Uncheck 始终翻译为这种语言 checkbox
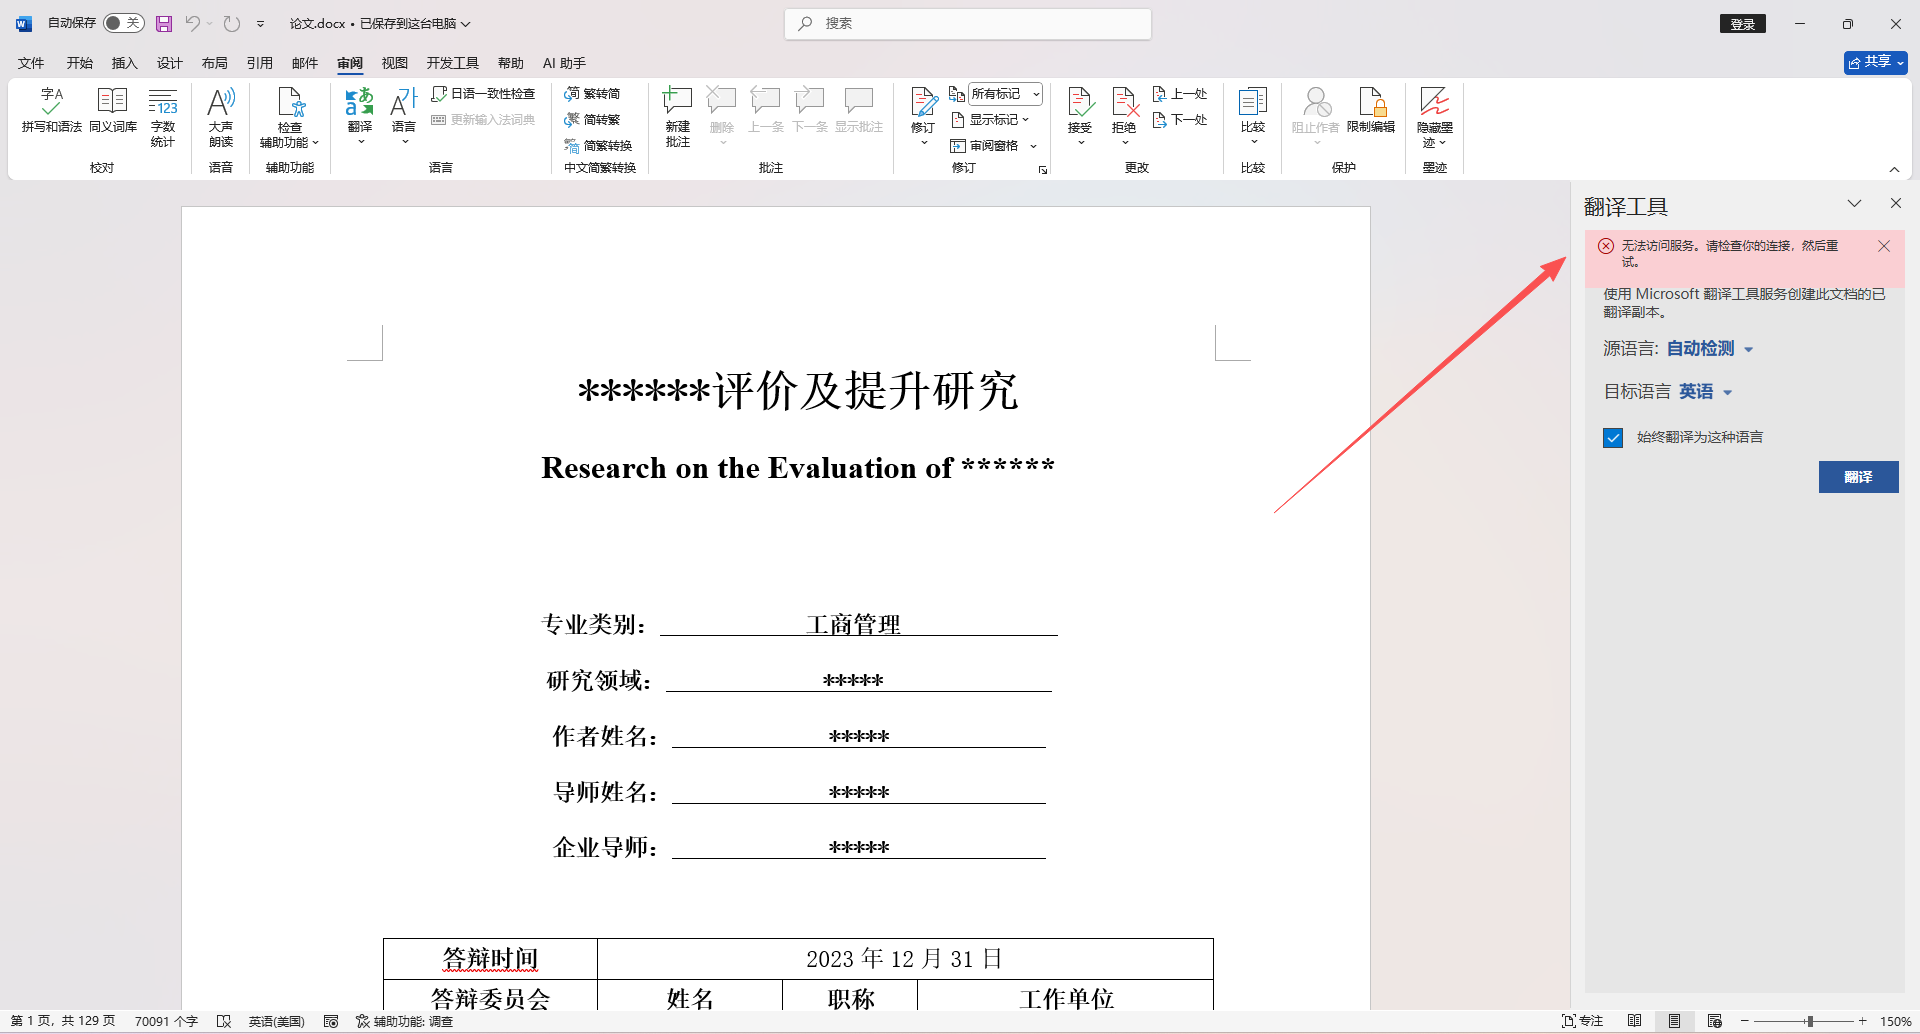 pos(1613,438)
